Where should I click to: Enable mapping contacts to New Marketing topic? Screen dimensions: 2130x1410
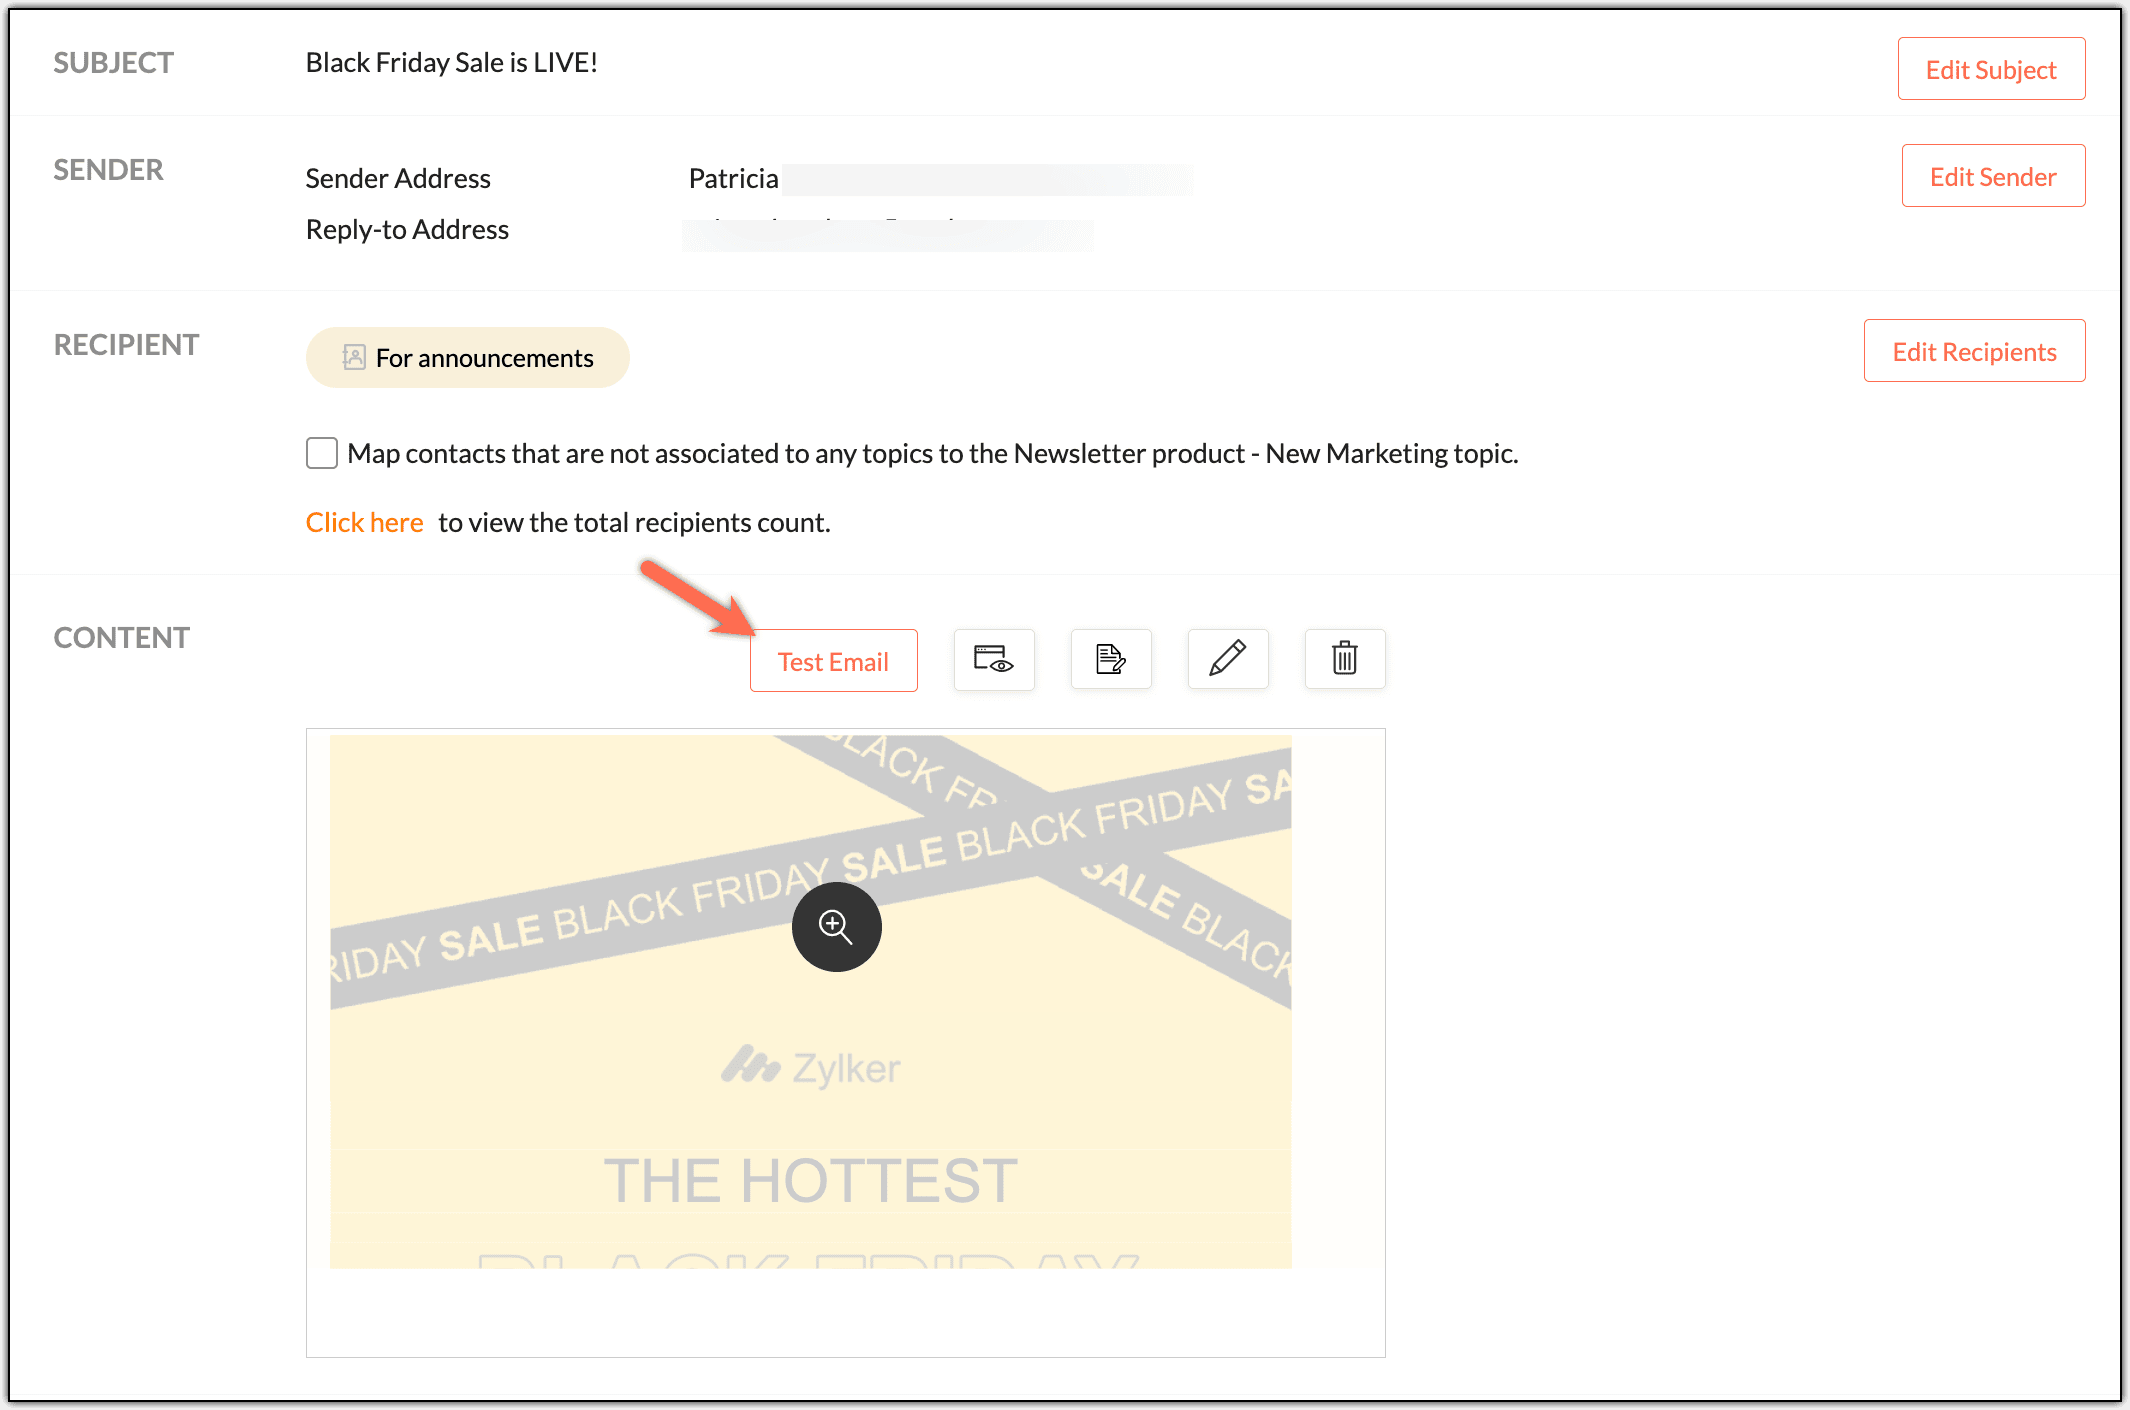321,453
